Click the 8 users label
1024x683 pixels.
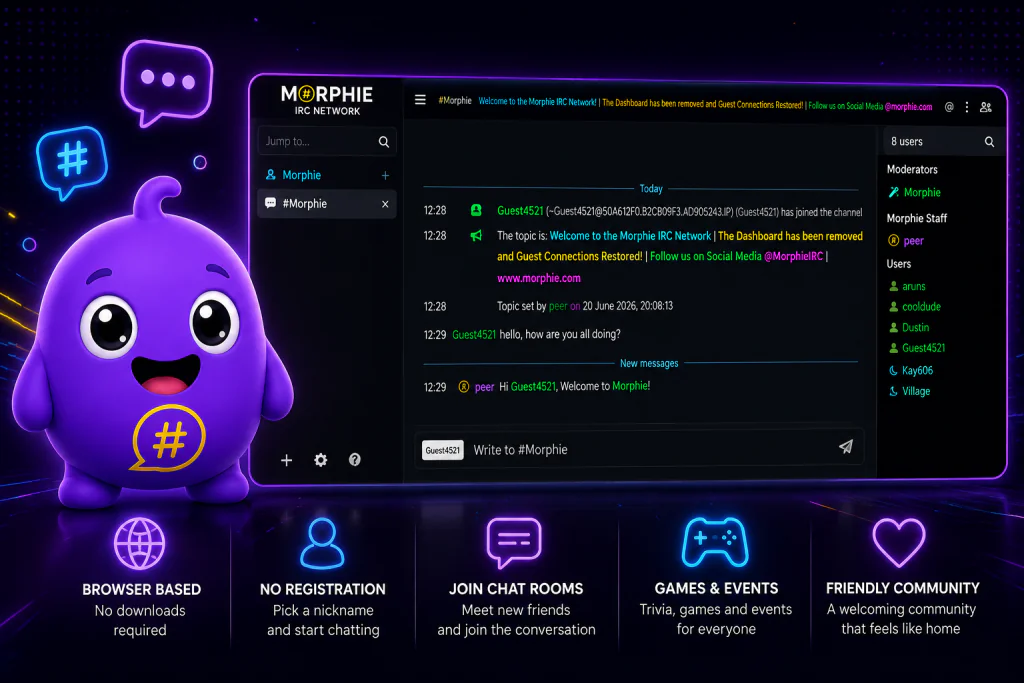tap(906, 142)
